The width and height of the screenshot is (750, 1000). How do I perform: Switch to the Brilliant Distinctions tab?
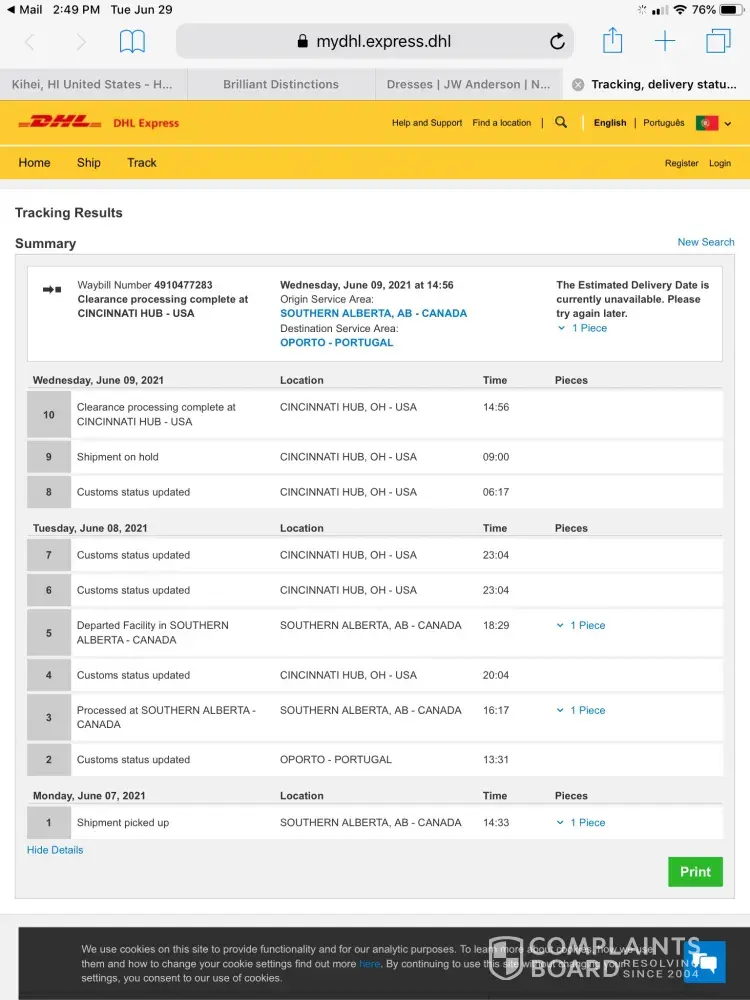tap(281, 85)
